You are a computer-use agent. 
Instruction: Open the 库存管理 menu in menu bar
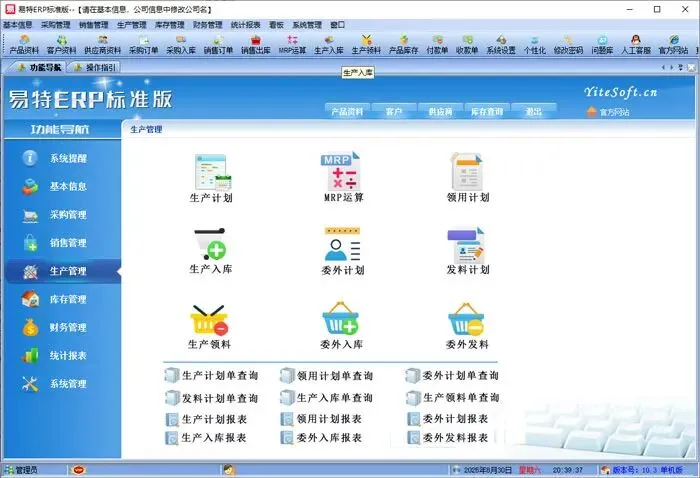click(x=170, y=25)
